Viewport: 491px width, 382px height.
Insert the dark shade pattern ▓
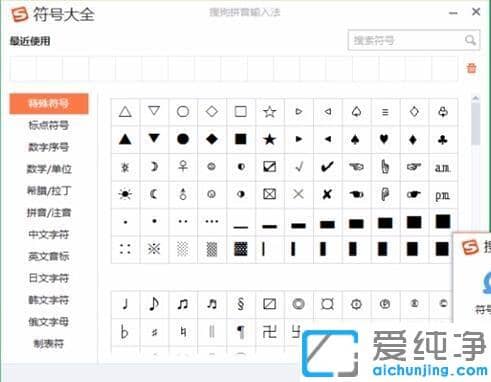tap(241, 249)
